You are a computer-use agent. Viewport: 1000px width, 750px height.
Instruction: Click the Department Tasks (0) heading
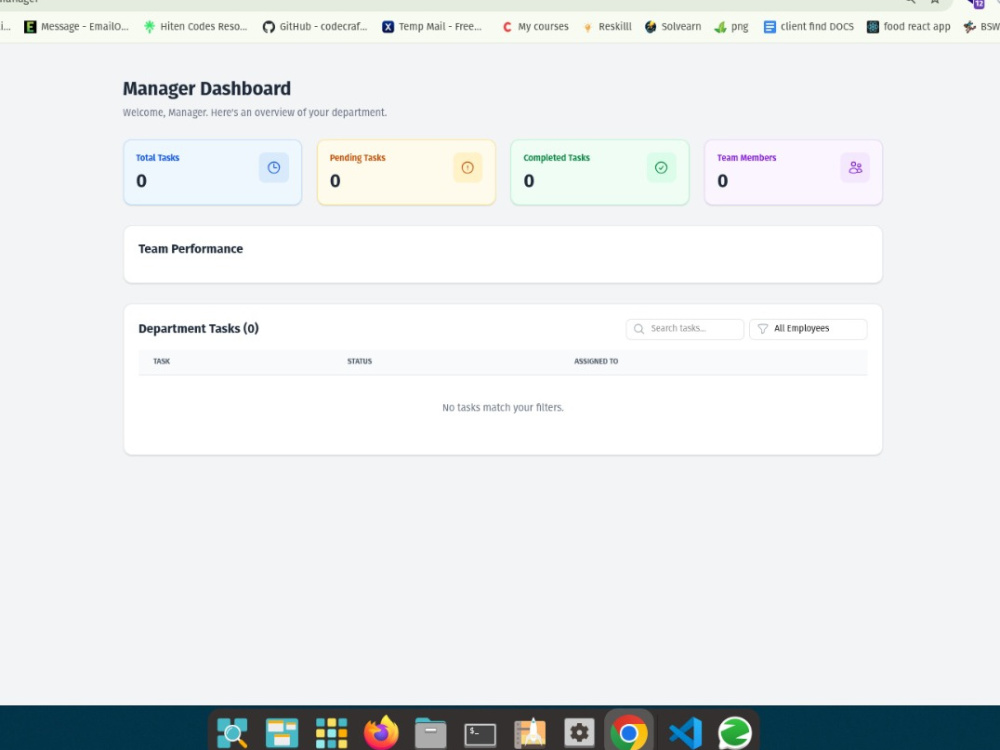[x=198, y=329]
